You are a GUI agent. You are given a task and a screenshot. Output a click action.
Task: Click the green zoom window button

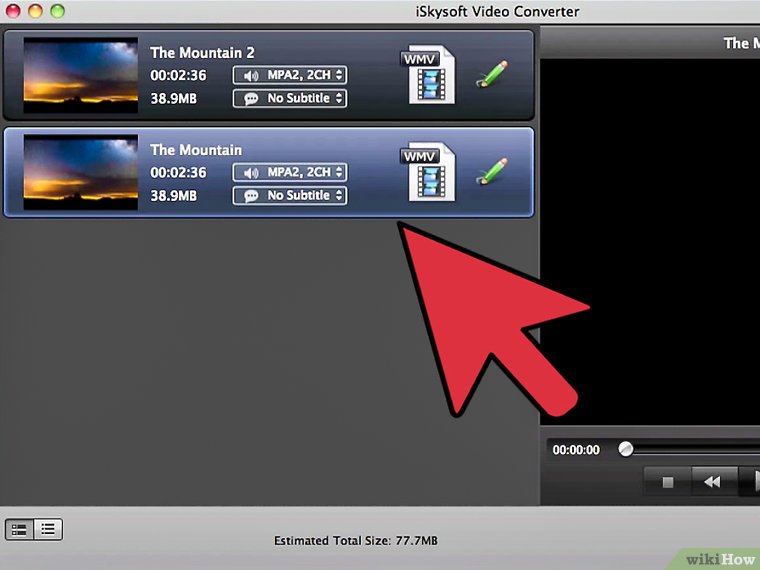(x=58, y=11)
